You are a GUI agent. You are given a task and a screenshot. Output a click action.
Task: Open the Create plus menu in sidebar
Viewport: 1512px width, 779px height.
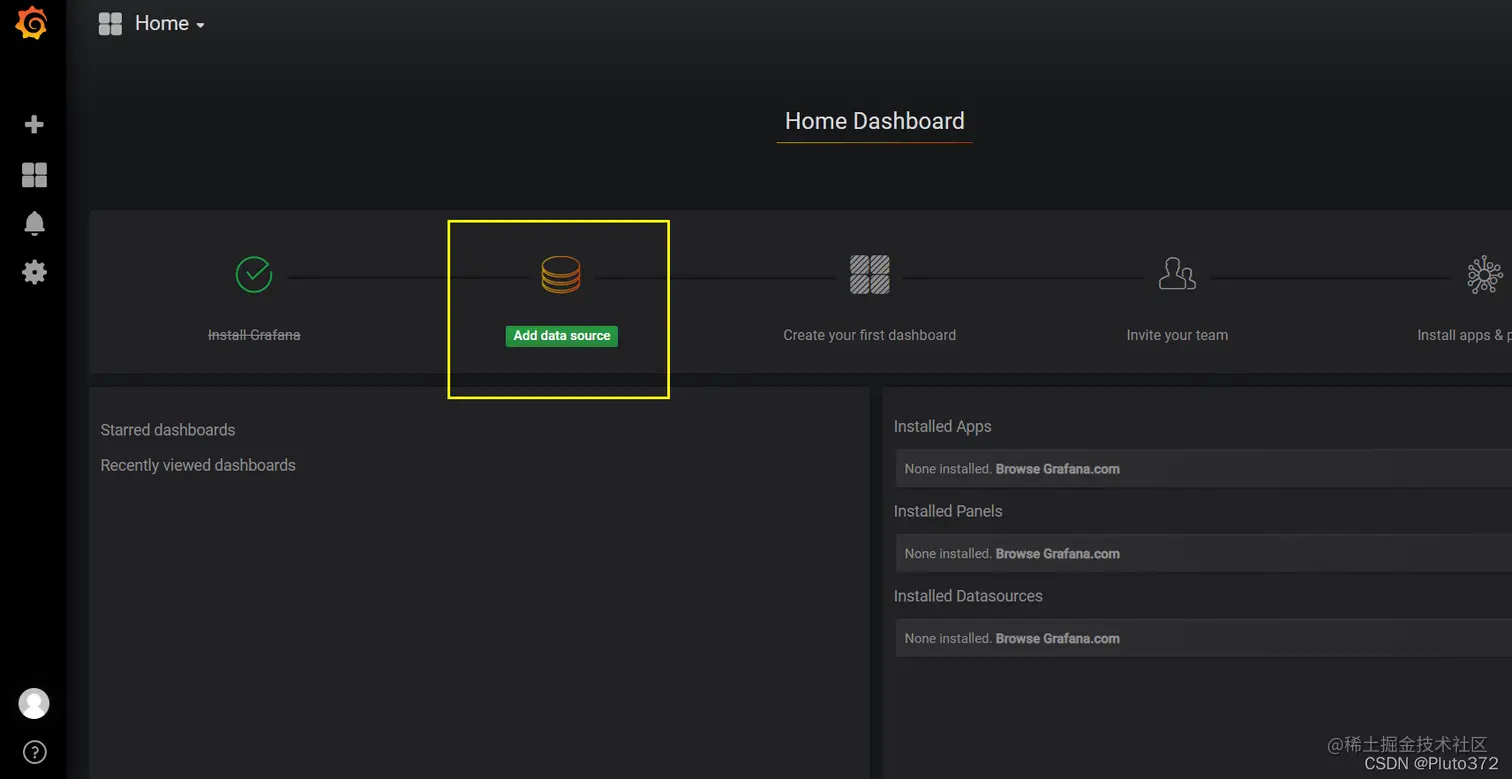click(34, 124)
